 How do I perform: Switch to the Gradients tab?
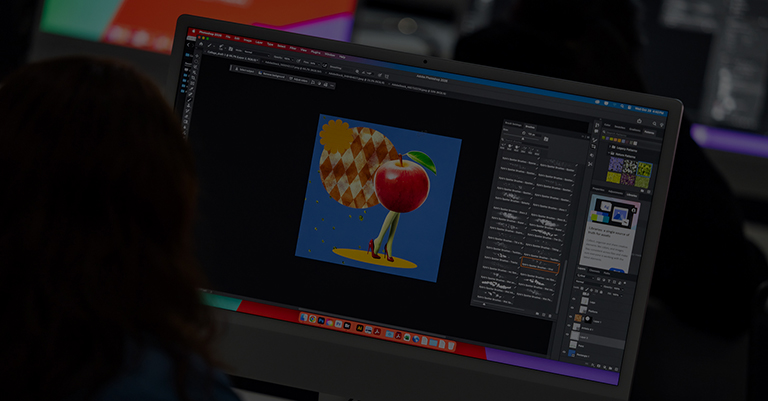coord(635,130)
